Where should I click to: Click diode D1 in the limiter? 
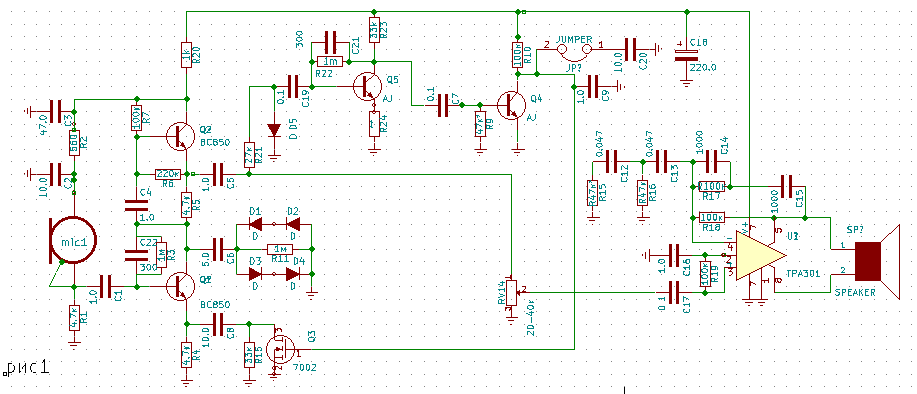257,224
